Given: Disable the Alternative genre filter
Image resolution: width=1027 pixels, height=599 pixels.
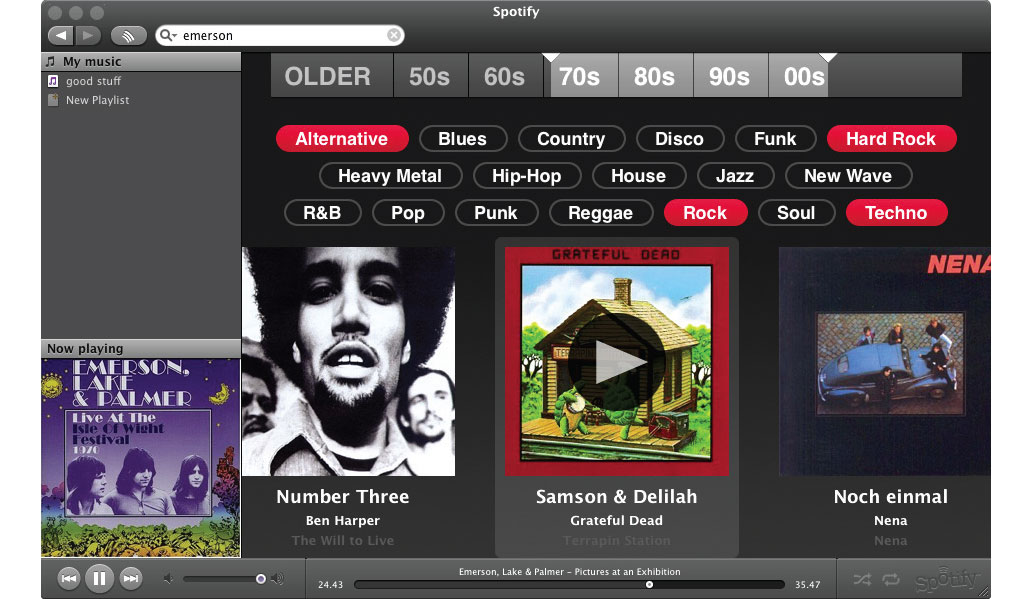Looking at the screenshot, I should click(x=342, y=139).
